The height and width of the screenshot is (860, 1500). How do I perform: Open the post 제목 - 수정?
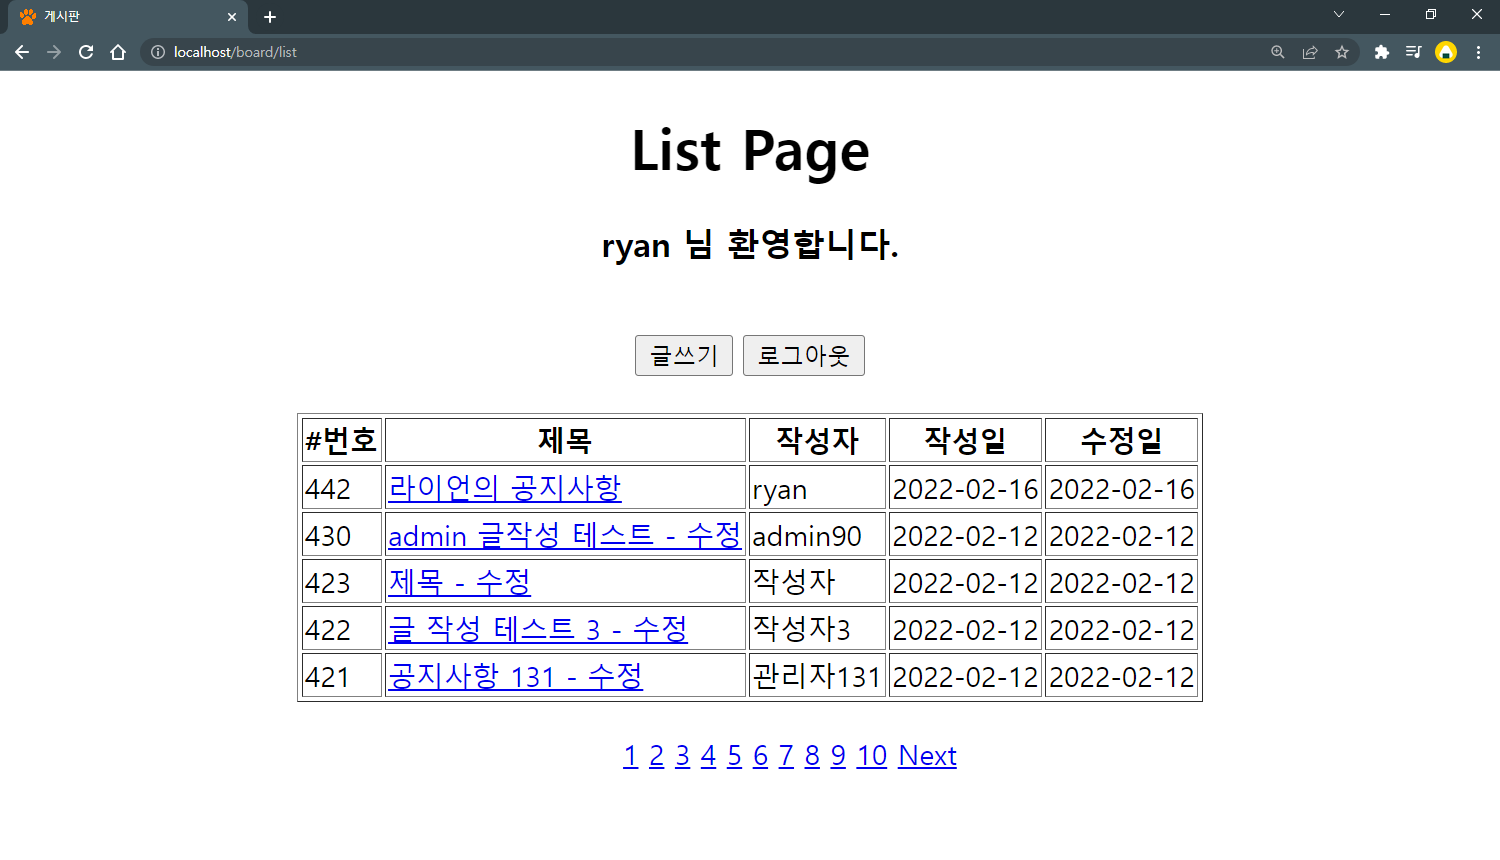tap(460, 582)
